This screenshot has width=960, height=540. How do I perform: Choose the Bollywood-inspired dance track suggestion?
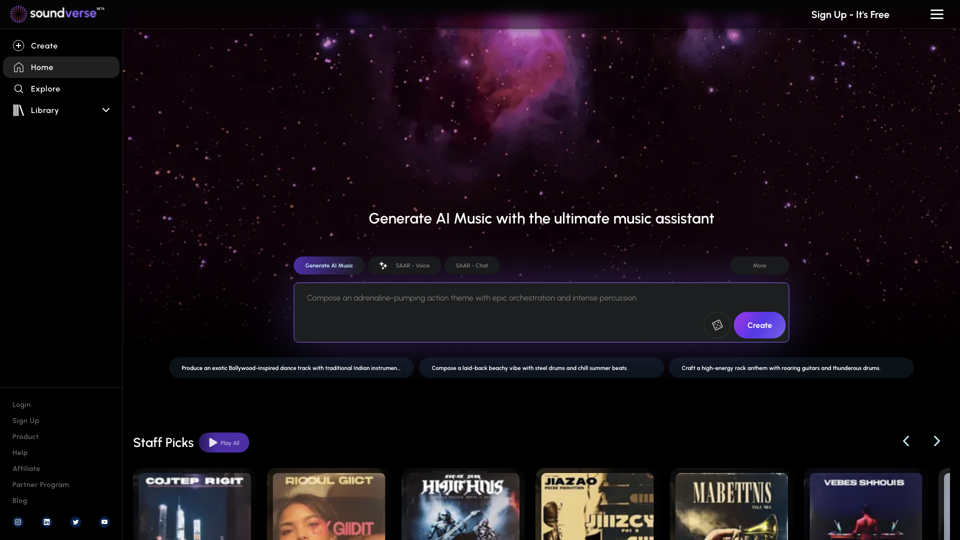[291, 368]
